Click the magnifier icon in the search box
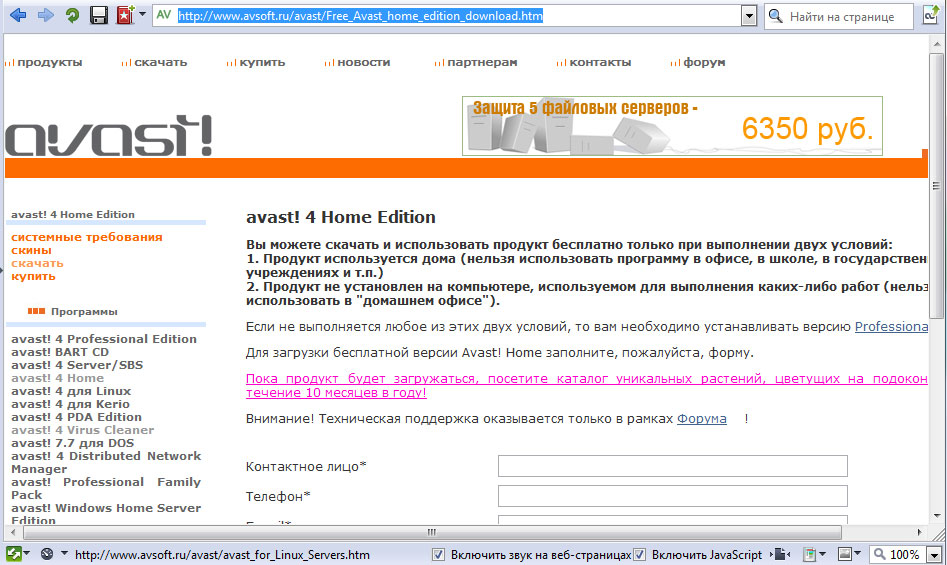Image resolution: width=947 pixels, height=565 pixels. pos(775,16)
